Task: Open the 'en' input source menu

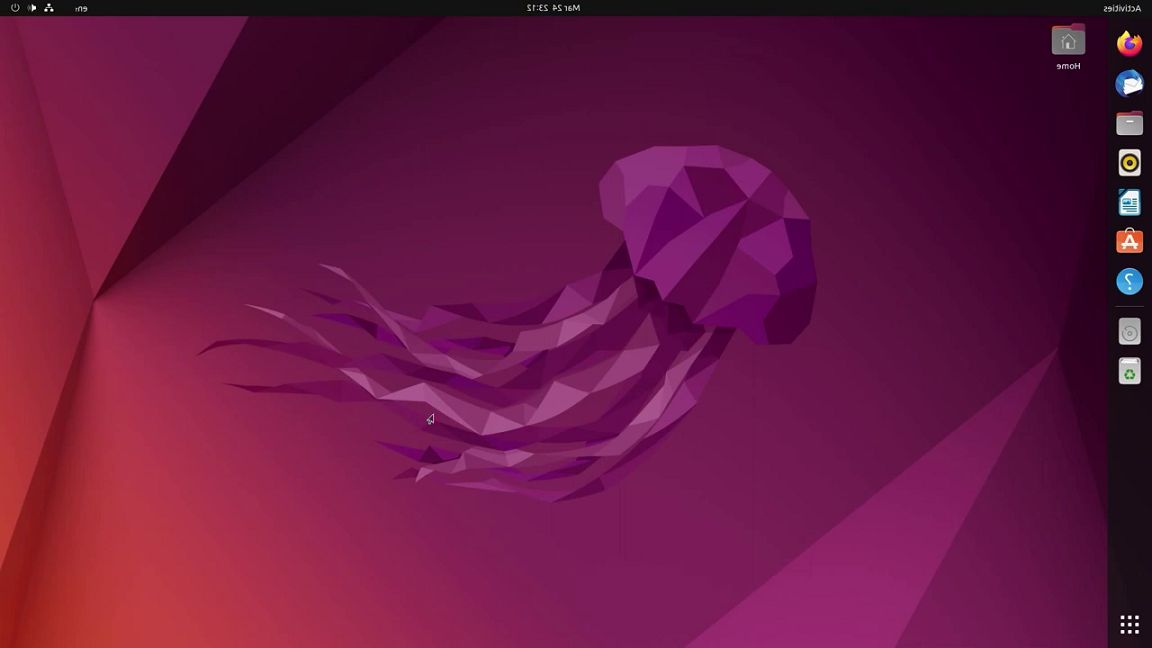Action: 81,8
